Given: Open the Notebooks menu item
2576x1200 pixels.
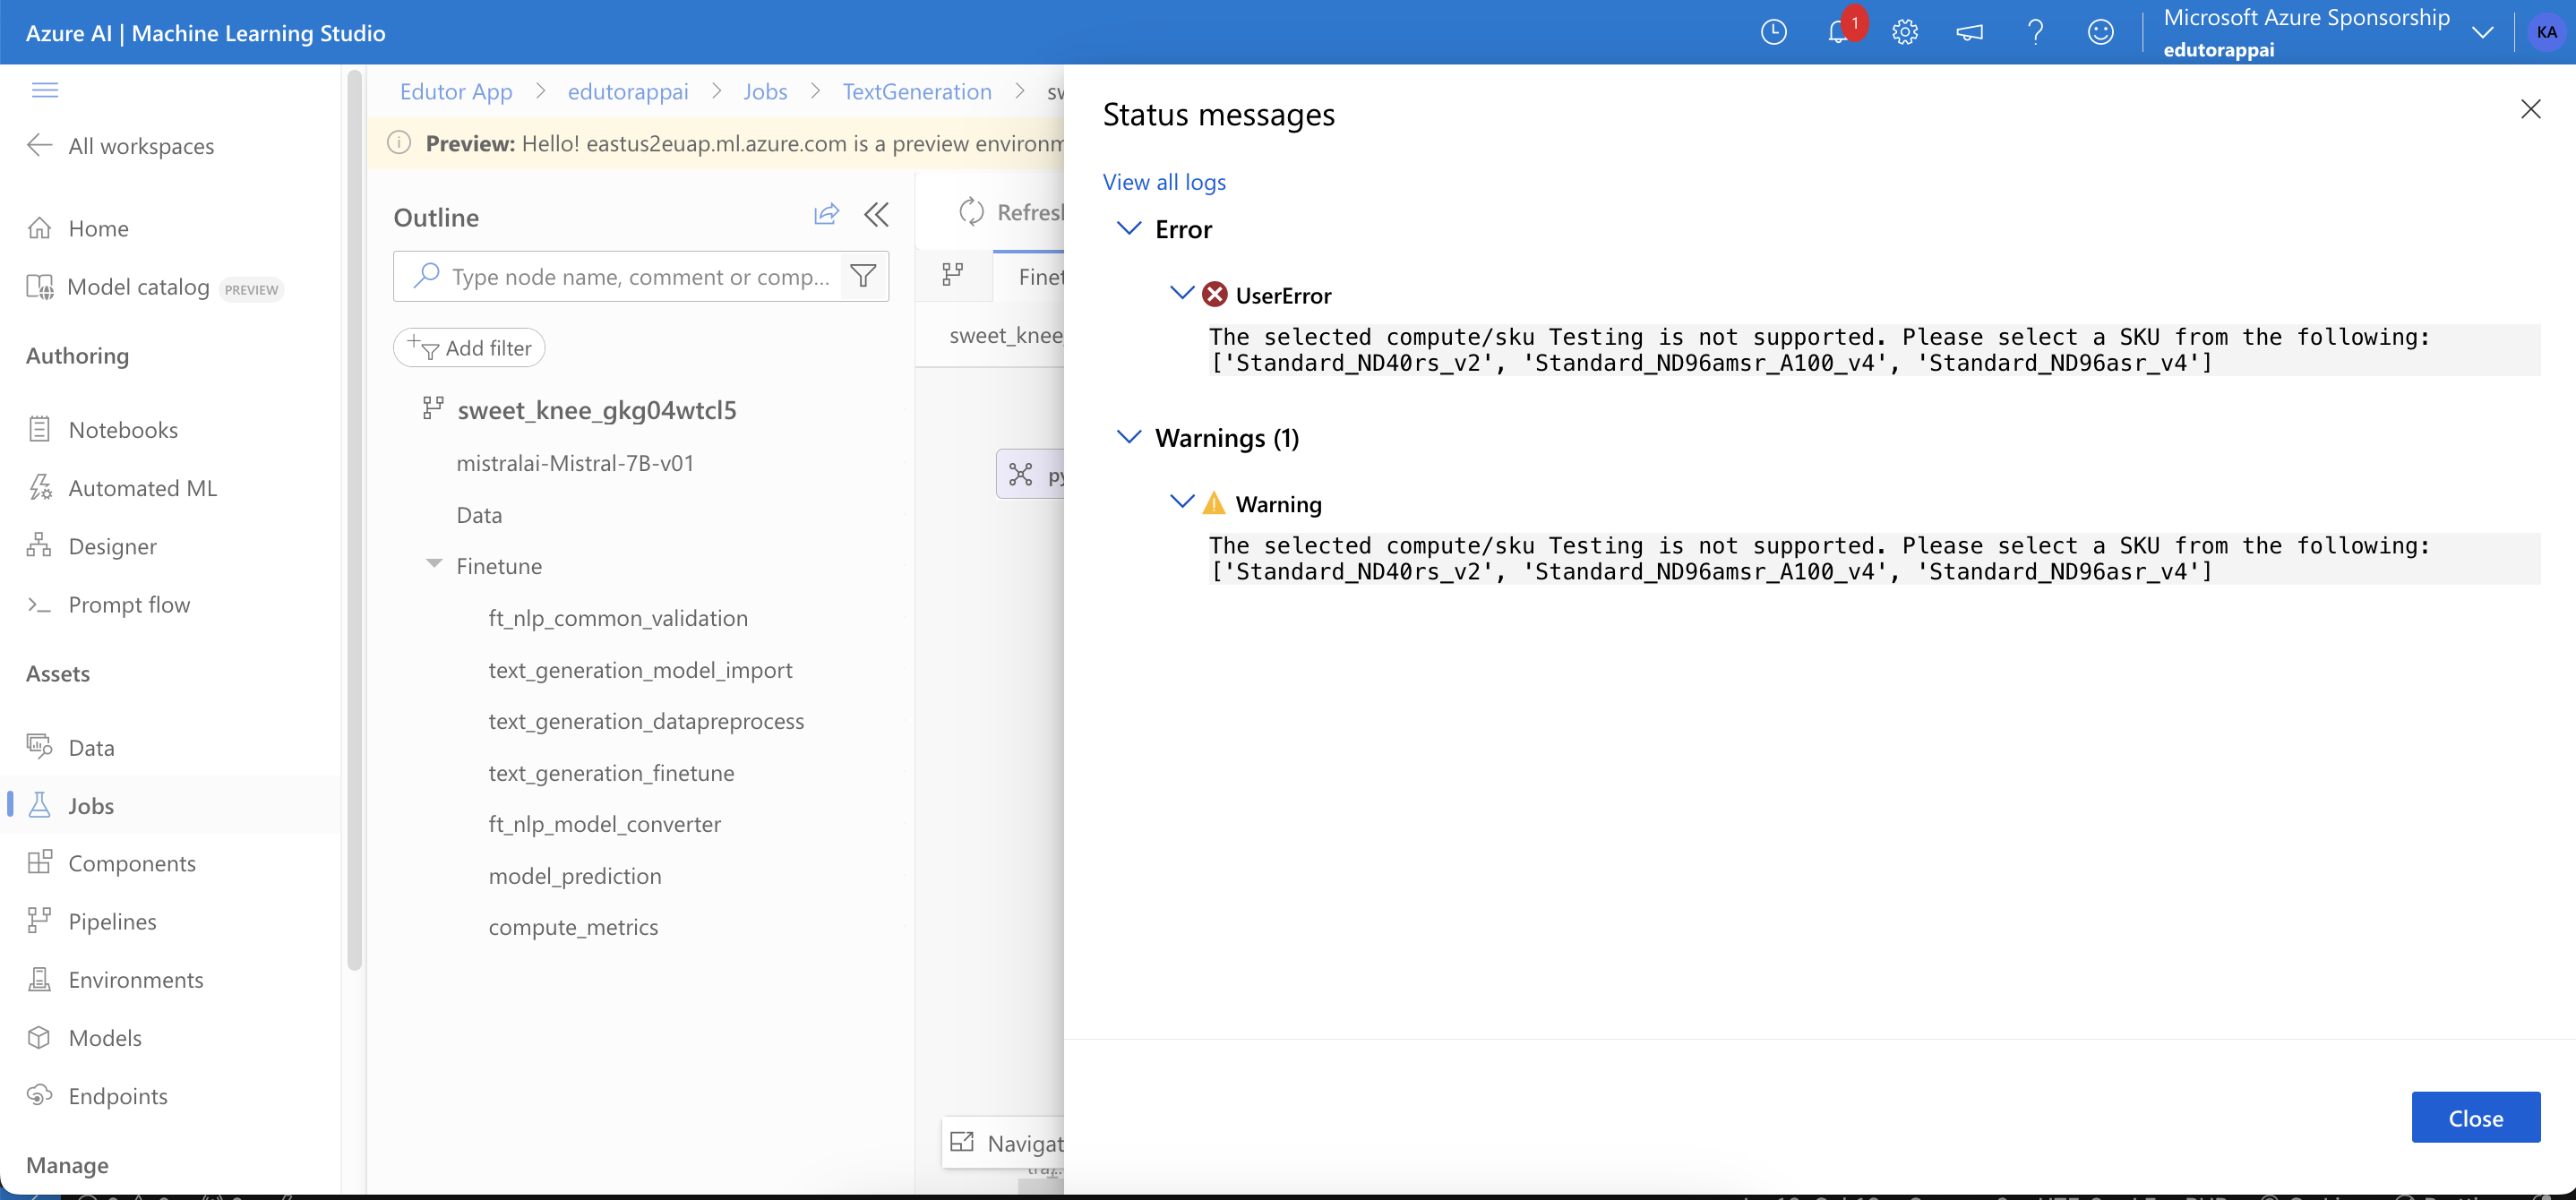Looking at the screenshot, I should 123,429.
